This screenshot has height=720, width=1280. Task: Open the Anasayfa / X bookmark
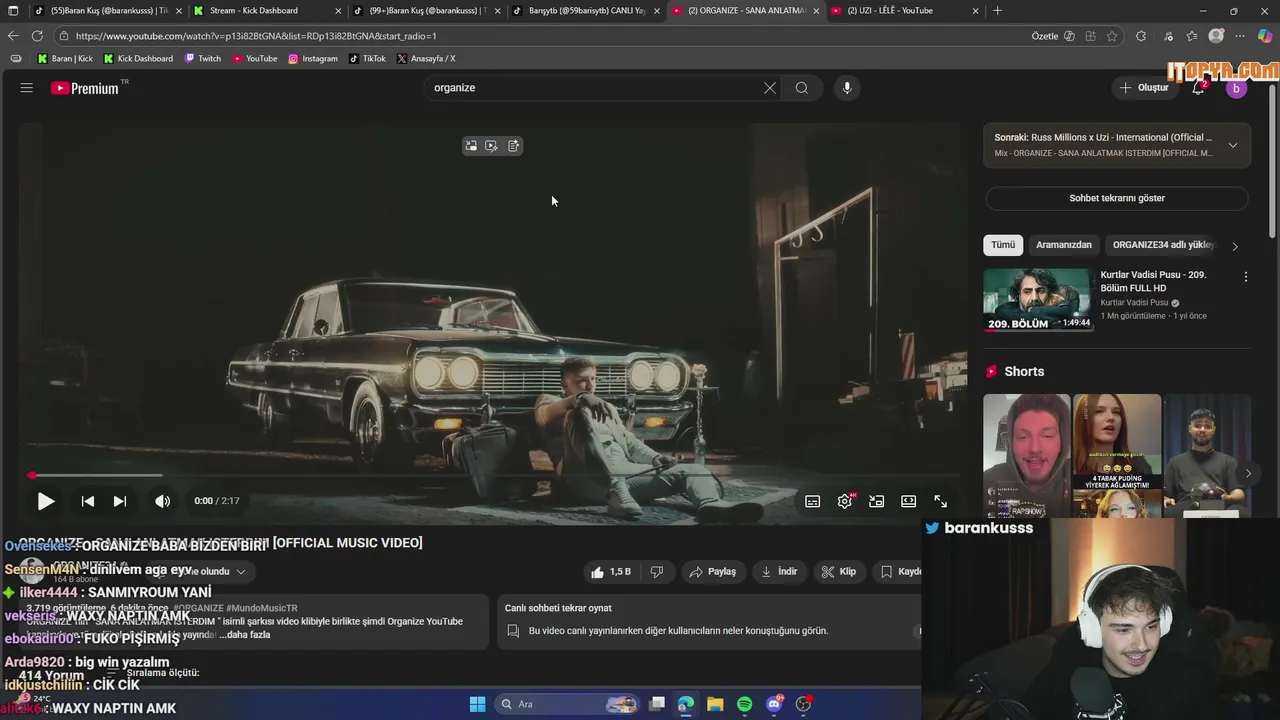[x=426, y=59]
